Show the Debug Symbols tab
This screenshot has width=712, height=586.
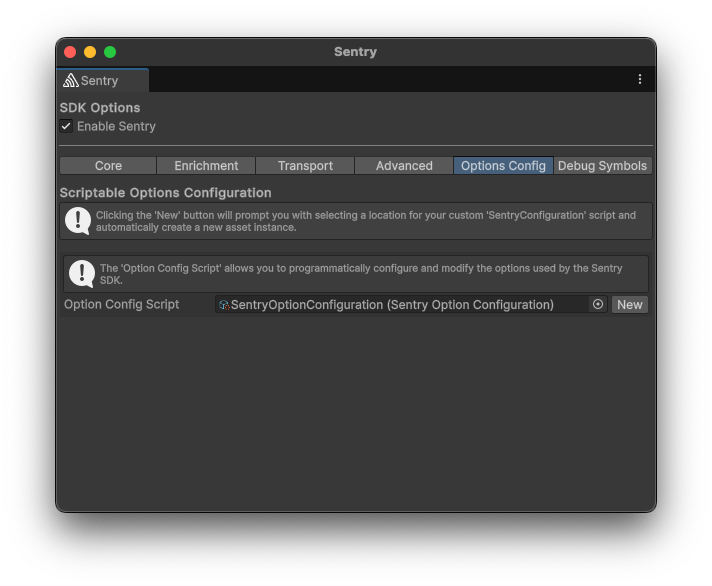click(602, 166)
